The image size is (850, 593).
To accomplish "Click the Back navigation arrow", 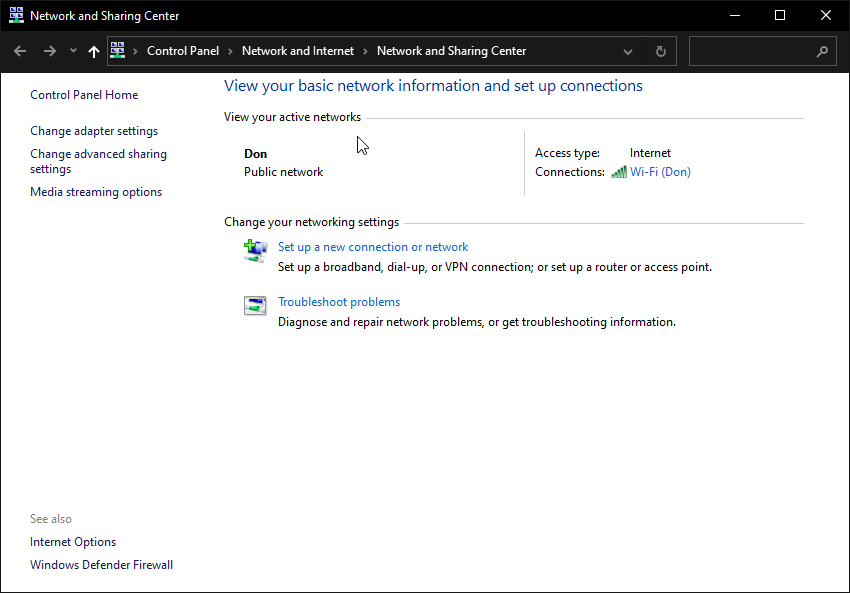I will (20, 51).
